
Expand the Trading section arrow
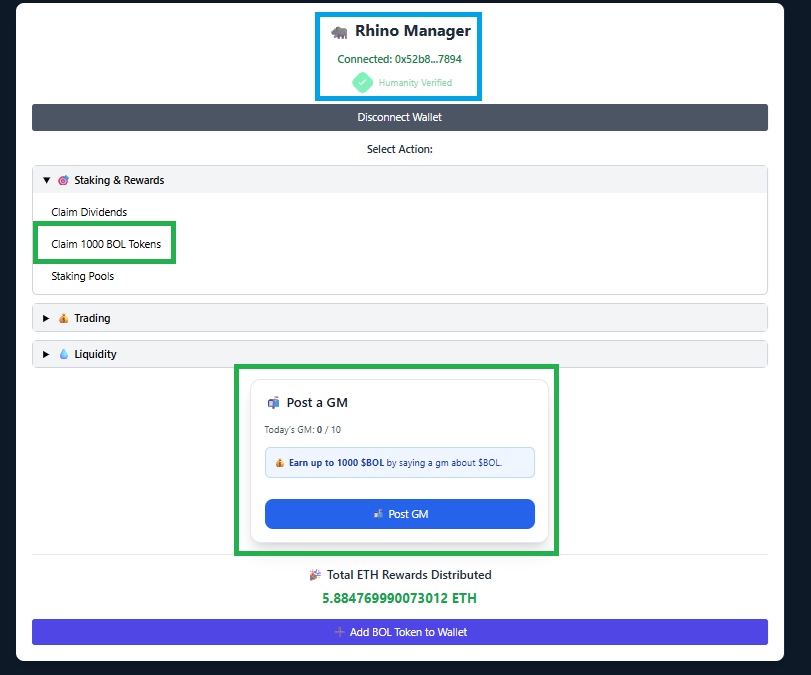[46, 318]
